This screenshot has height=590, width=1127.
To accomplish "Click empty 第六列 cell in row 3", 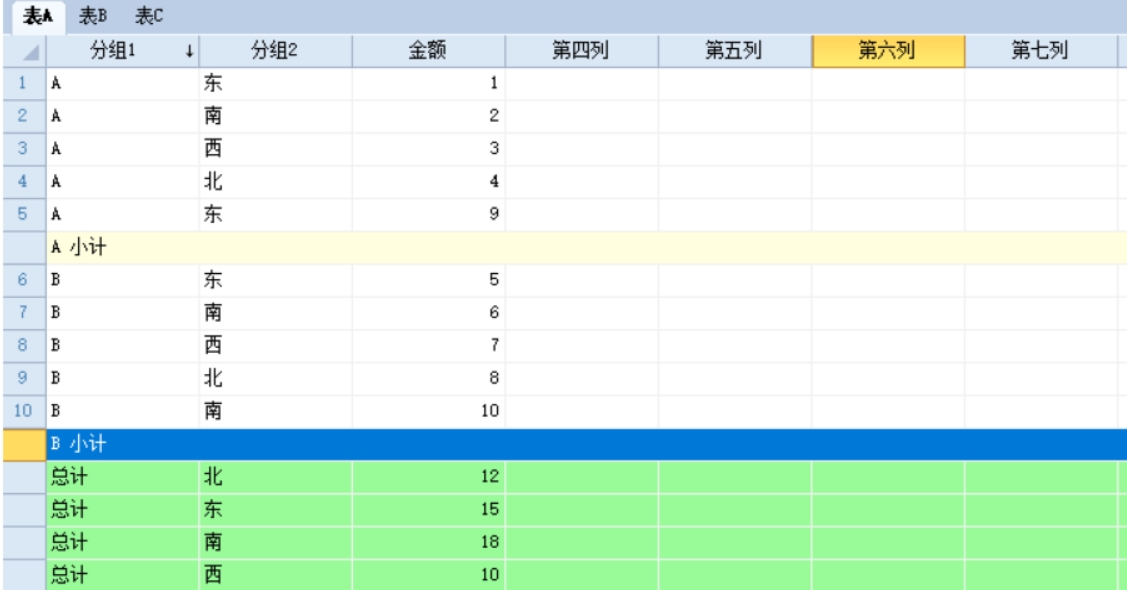I will click(x=888, y=149).
